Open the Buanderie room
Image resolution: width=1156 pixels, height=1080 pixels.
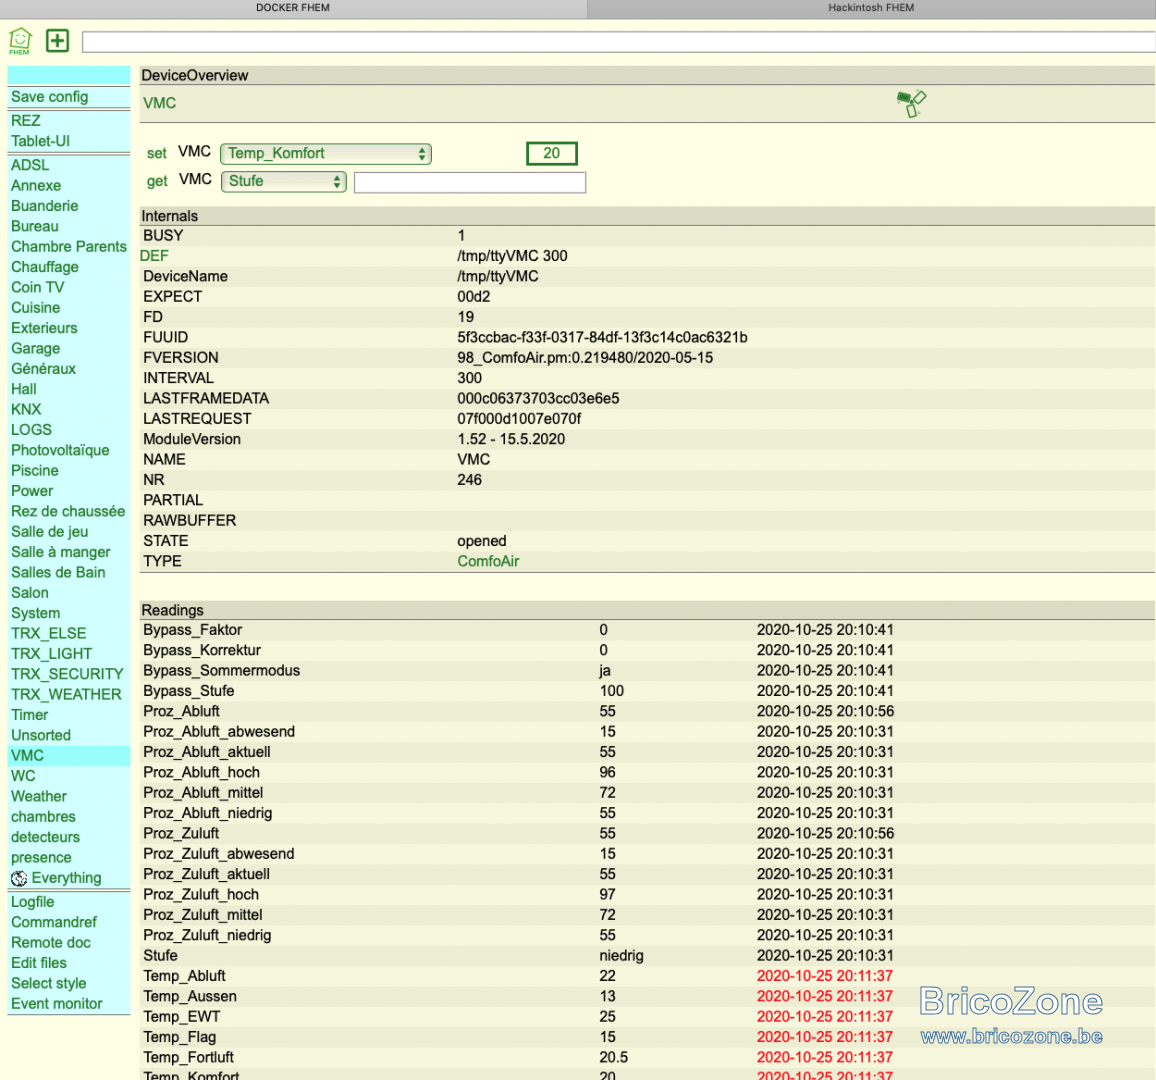44,206
